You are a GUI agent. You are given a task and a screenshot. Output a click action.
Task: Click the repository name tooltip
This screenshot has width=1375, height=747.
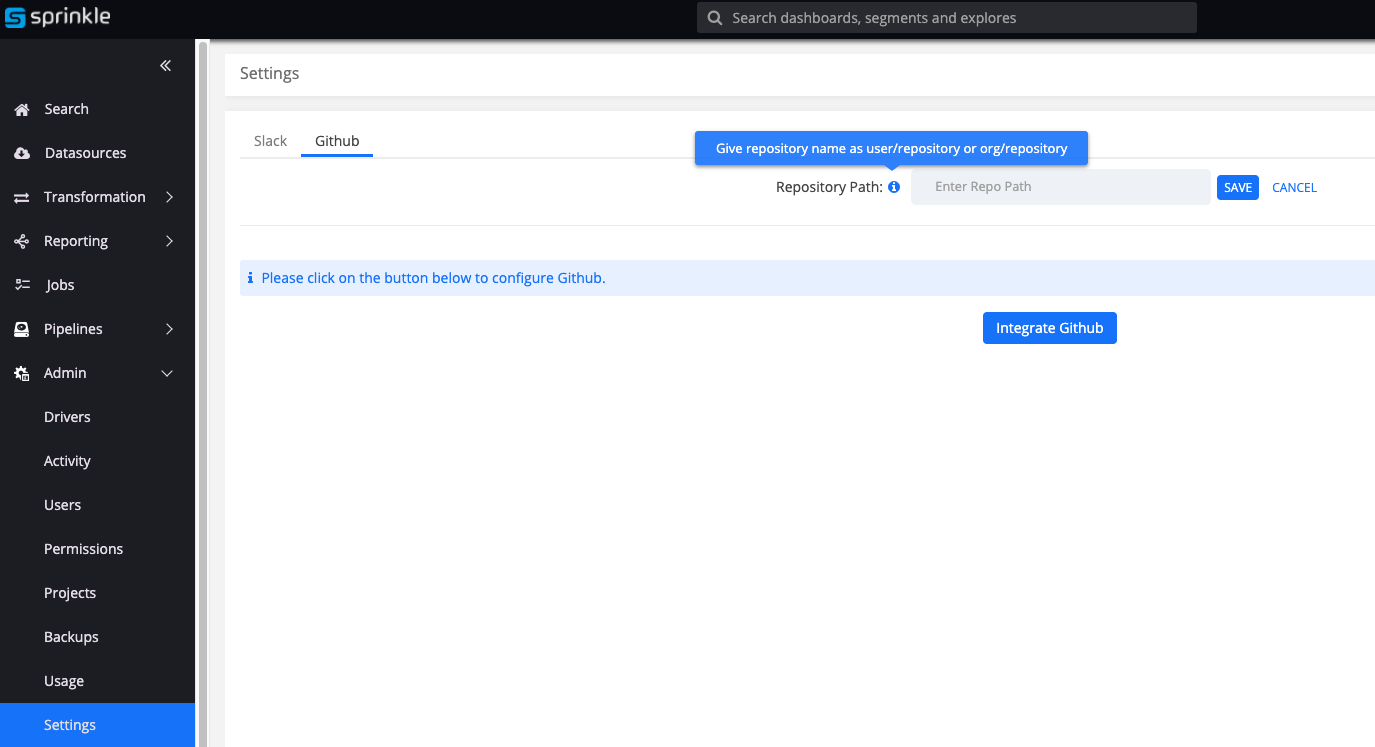click(891, 148)
